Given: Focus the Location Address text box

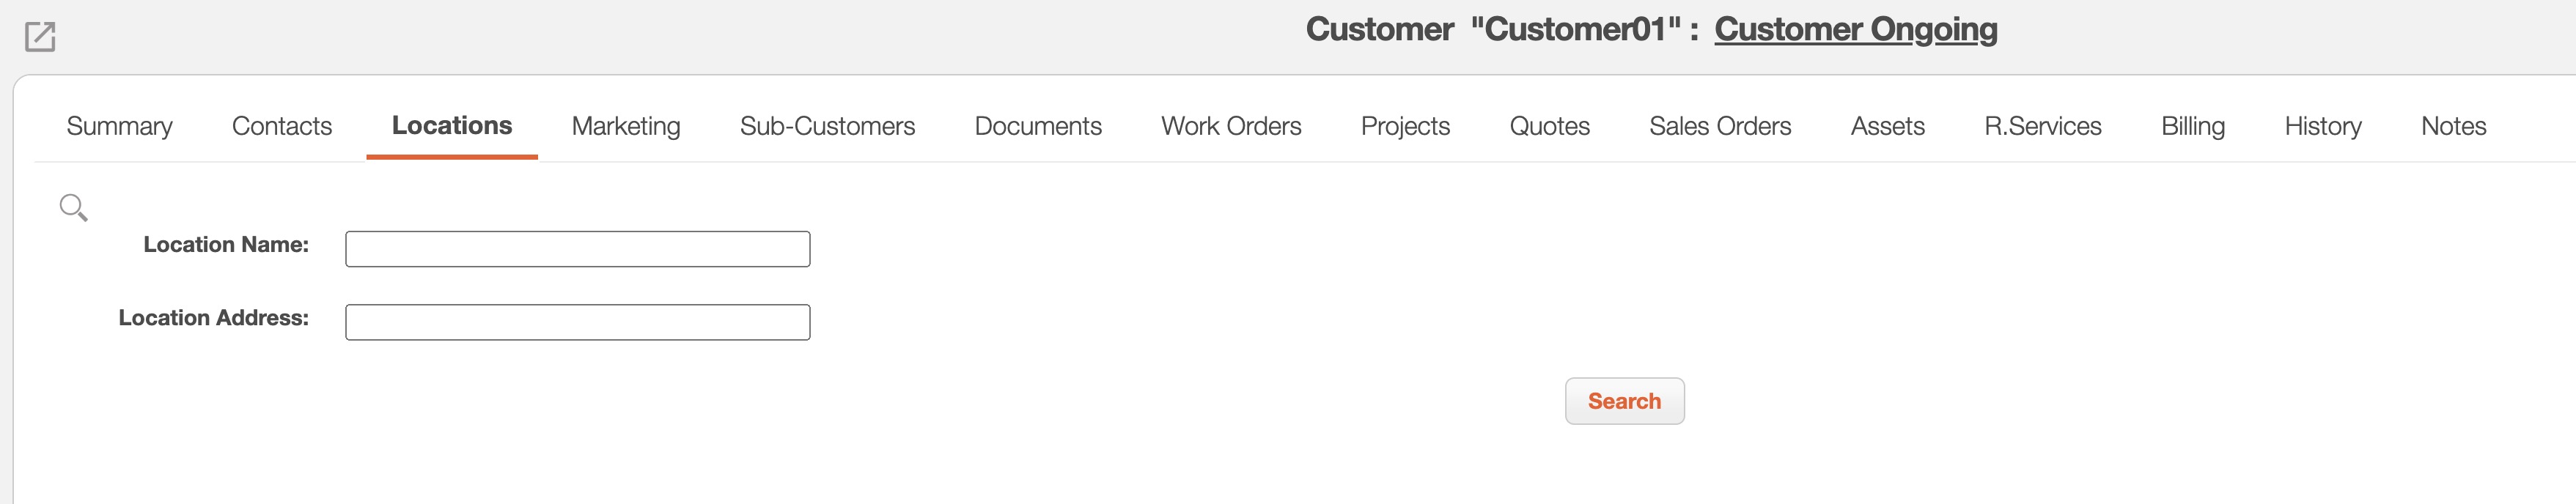Looking at the screenshot, I should pyautogui.click(x=578, y=322).
